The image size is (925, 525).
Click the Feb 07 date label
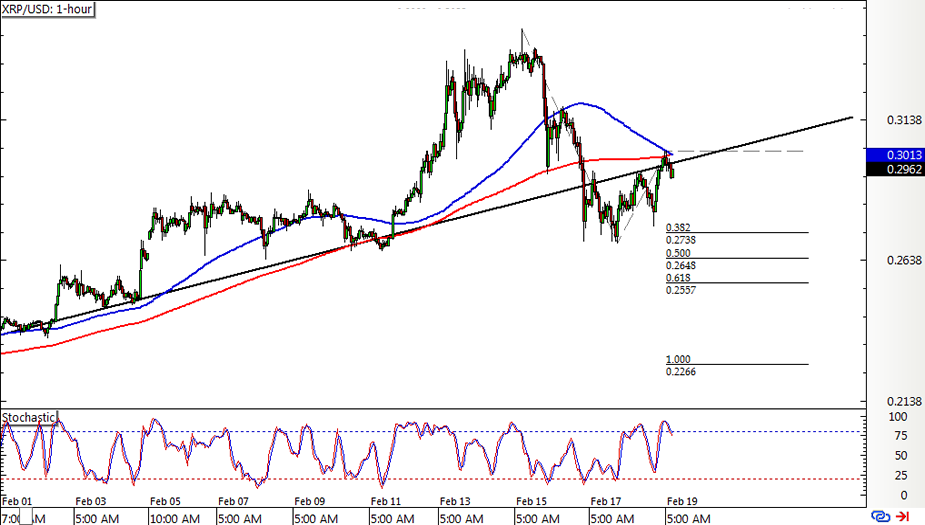click(x=234, y=501)
